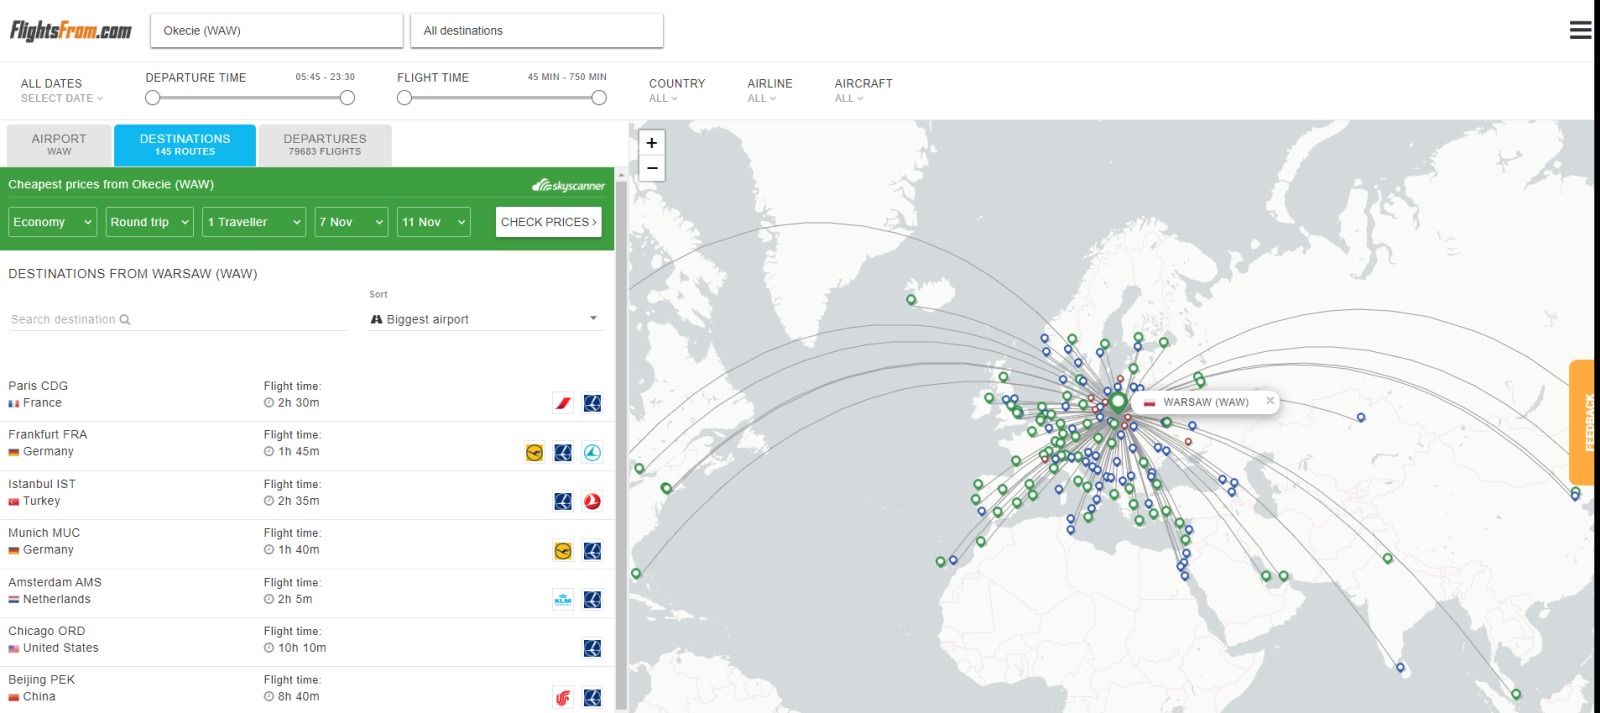Click the left departure time slider handle
Viewport: 1600px width, 713px height.
pos(153,98)
